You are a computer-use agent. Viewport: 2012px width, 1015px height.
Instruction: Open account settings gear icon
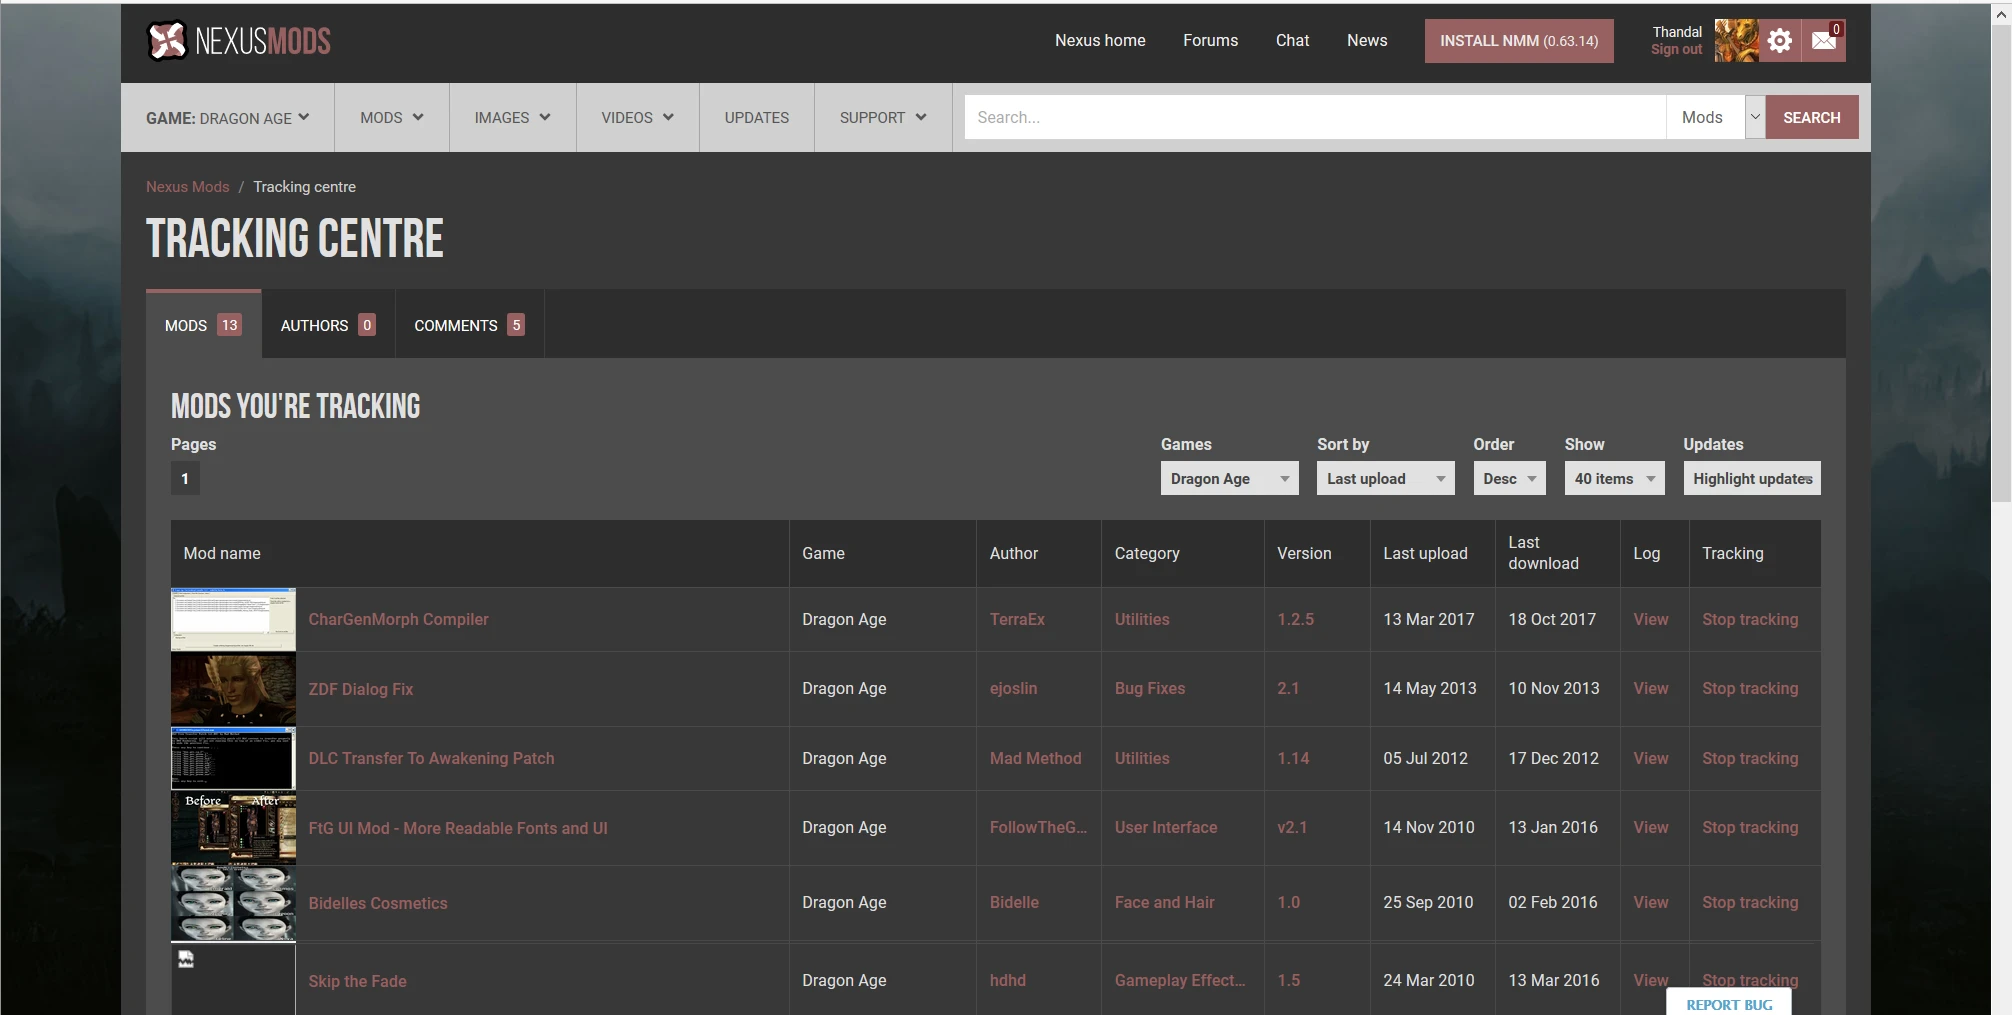point(1780,41)
